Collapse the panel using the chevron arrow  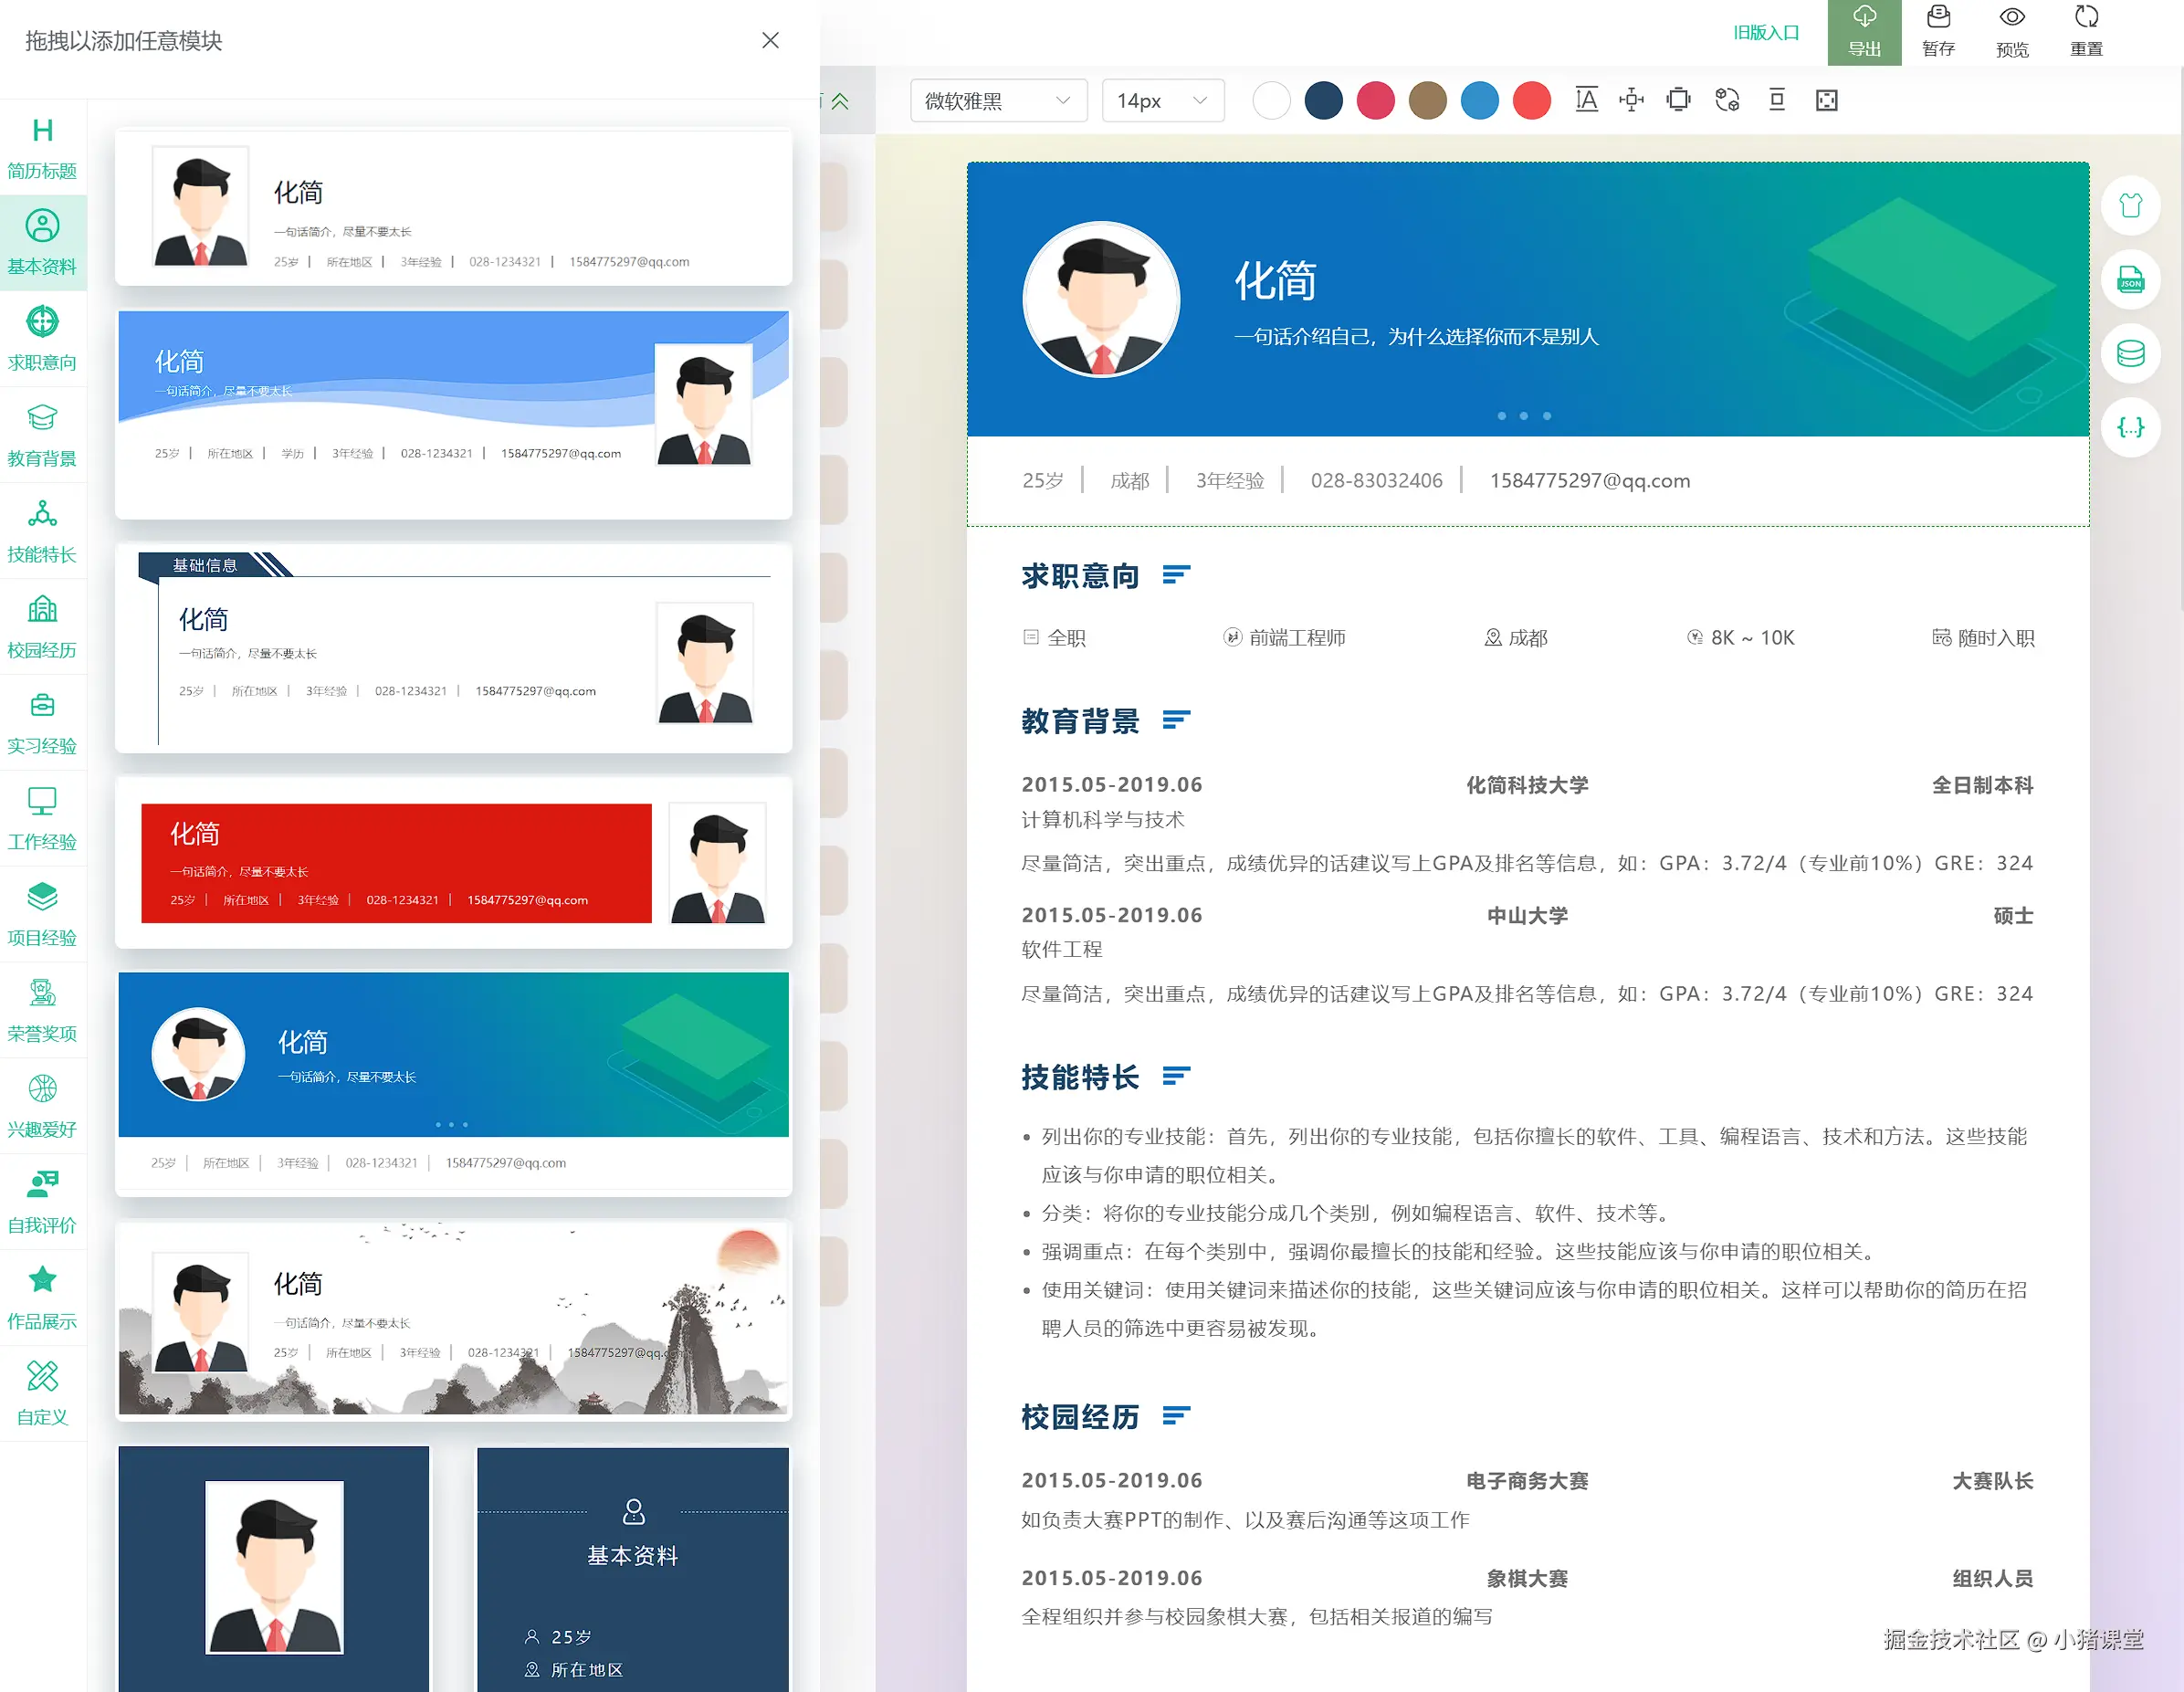tap(840, 101)
